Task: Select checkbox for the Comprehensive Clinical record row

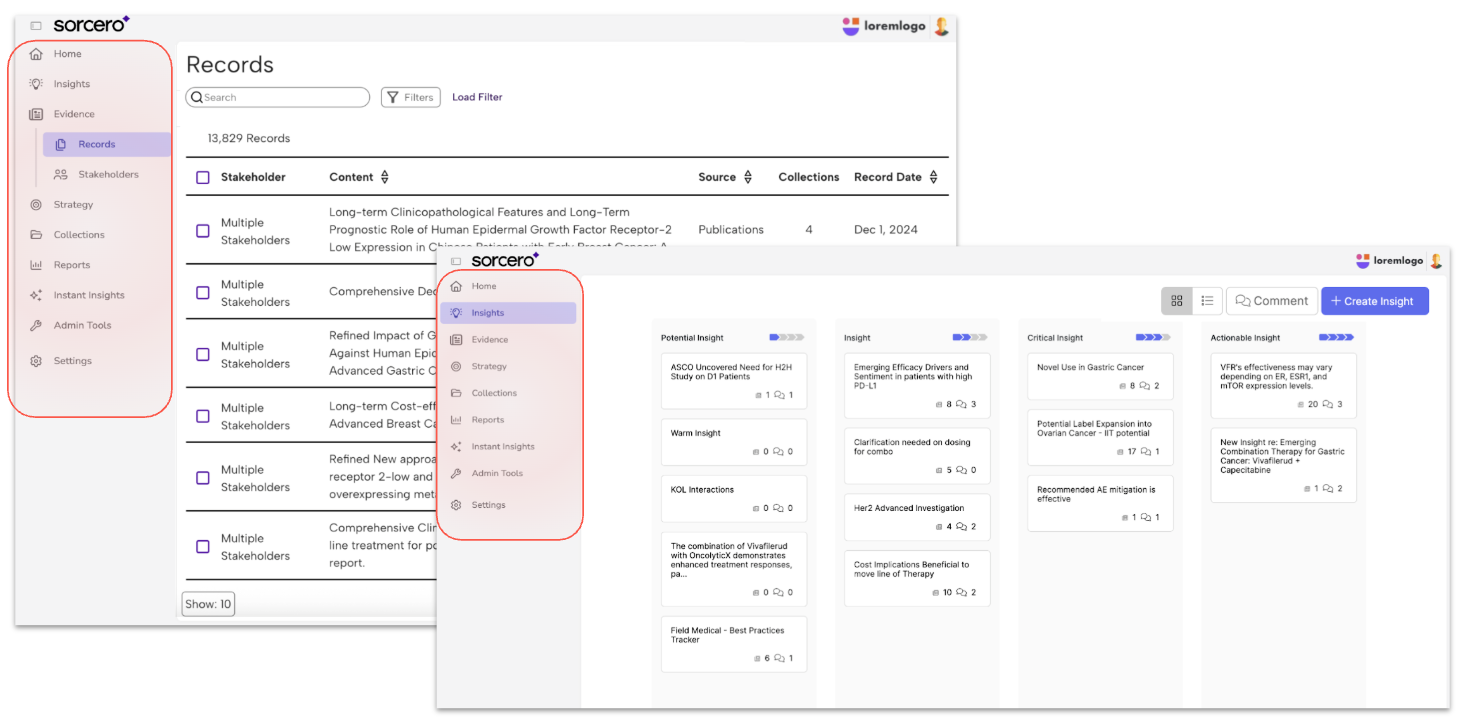Action: click(x=203, y=547)
